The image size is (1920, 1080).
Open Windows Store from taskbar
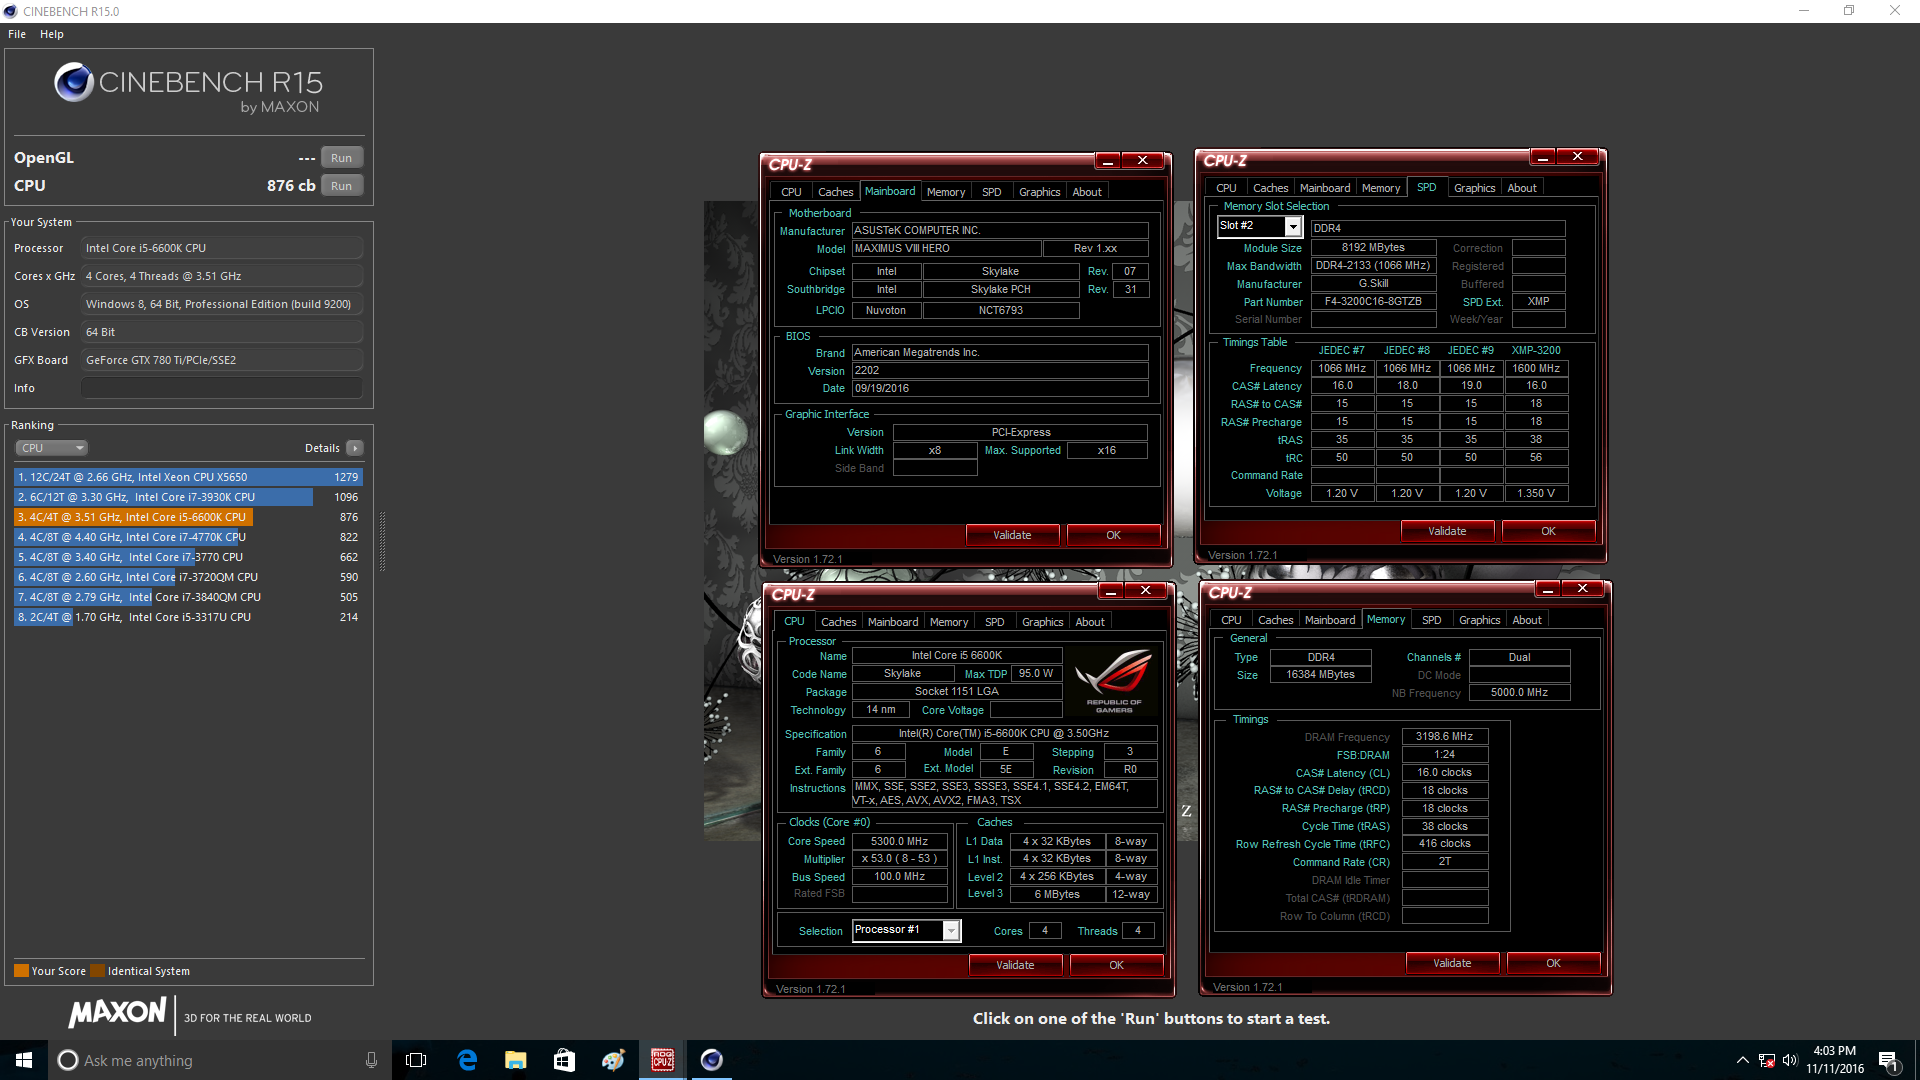tap(564, 1060)
